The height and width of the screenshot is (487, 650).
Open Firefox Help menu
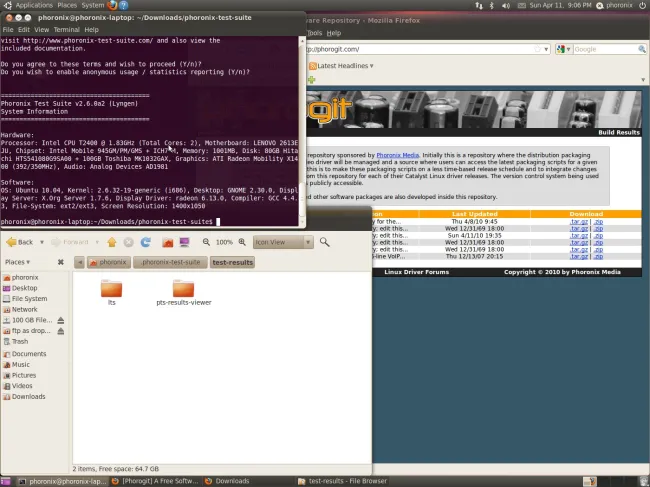[x=334, y=33]
